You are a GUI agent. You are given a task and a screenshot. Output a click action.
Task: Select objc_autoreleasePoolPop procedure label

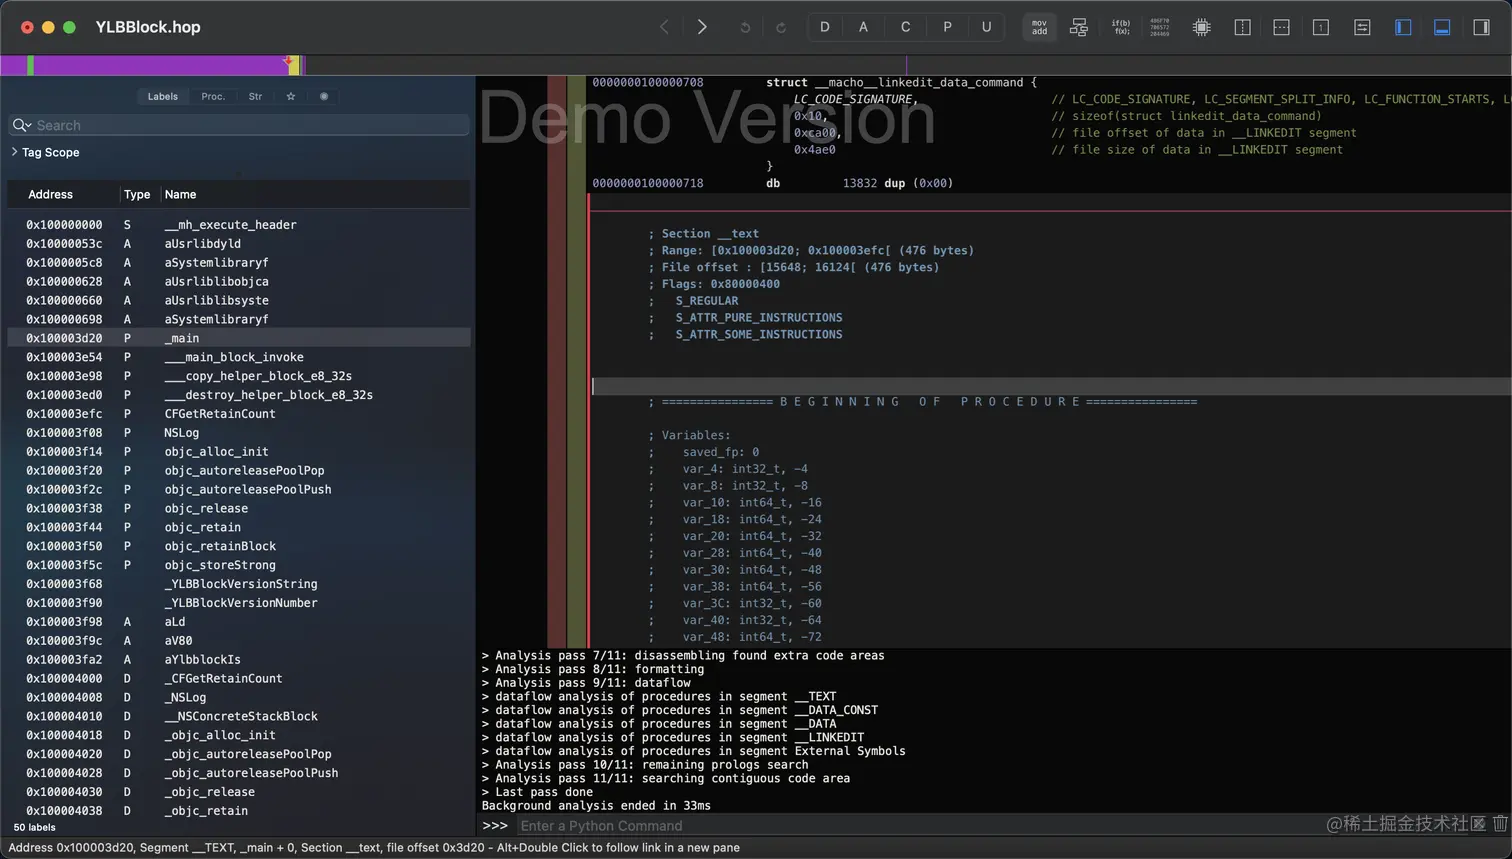tap(239, 471)
